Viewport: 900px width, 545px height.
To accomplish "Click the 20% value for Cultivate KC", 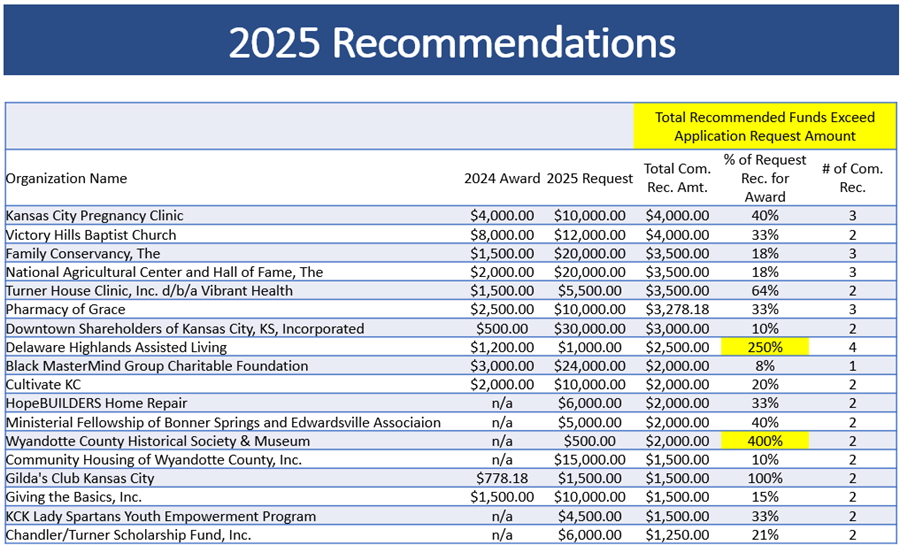I will point(765,384).
